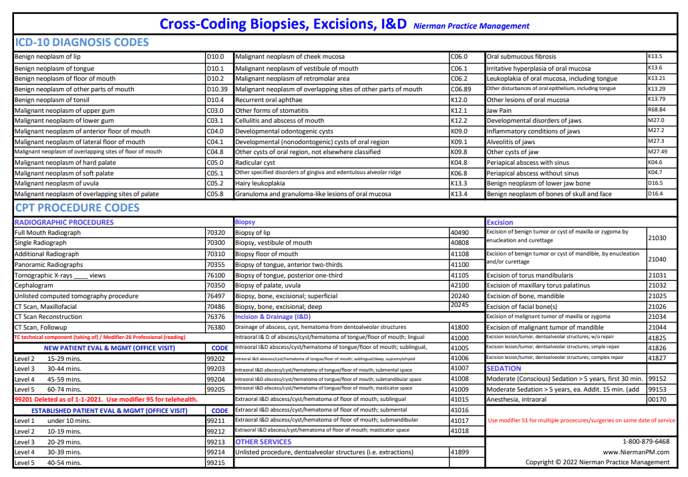Click code C06.2 retromolar area
Image resolution: width=688 pixels, height=477 pixels.
[459, 79]
